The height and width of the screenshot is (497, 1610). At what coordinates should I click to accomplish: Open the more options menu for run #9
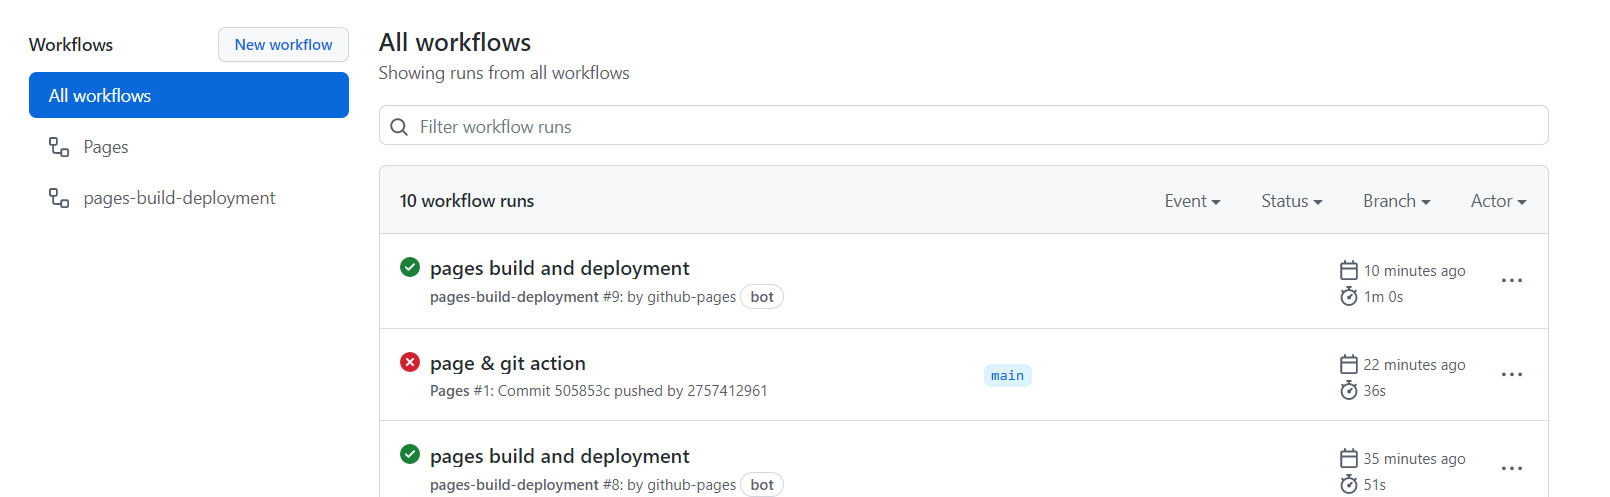1512,280
